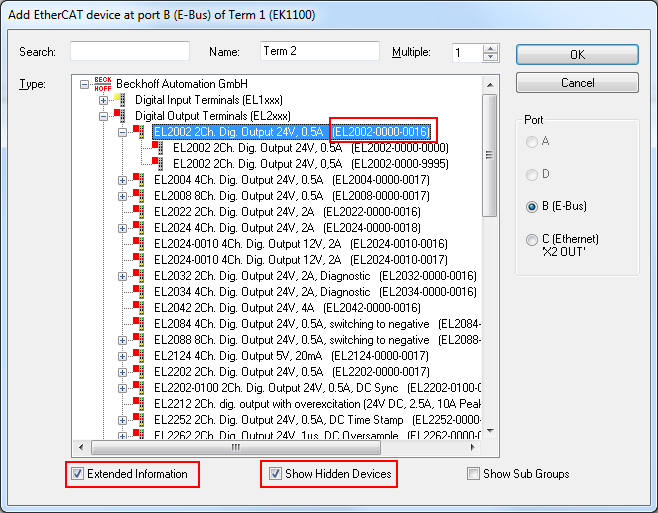Image resolution: width=658 pixels, height=513 pixels.
Task: Click Digital Input Terminals (EL1xxx) yellow terminal icon
Action: [120, 100]
